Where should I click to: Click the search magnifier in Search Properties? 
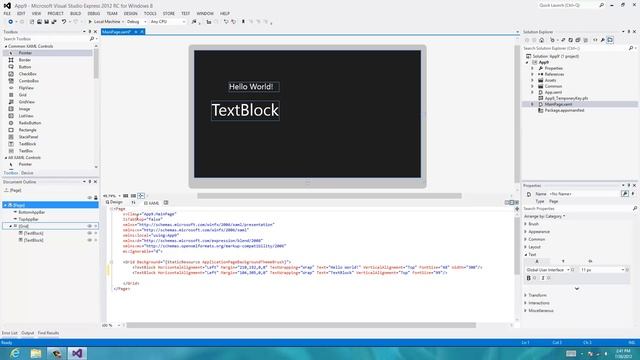pyautogui.click(x=635, y=209)
